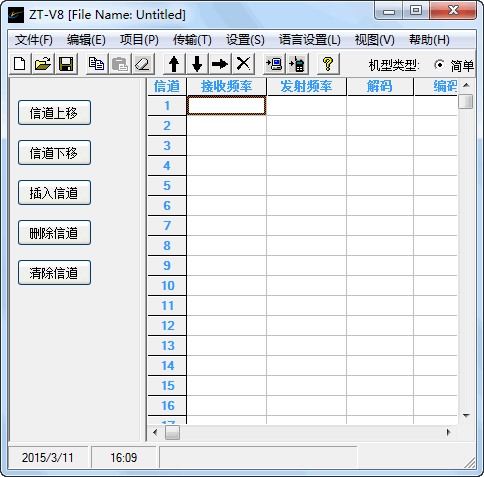Select channel row header 12
Viewport: 484px width, 477px height.
[167, 326]
